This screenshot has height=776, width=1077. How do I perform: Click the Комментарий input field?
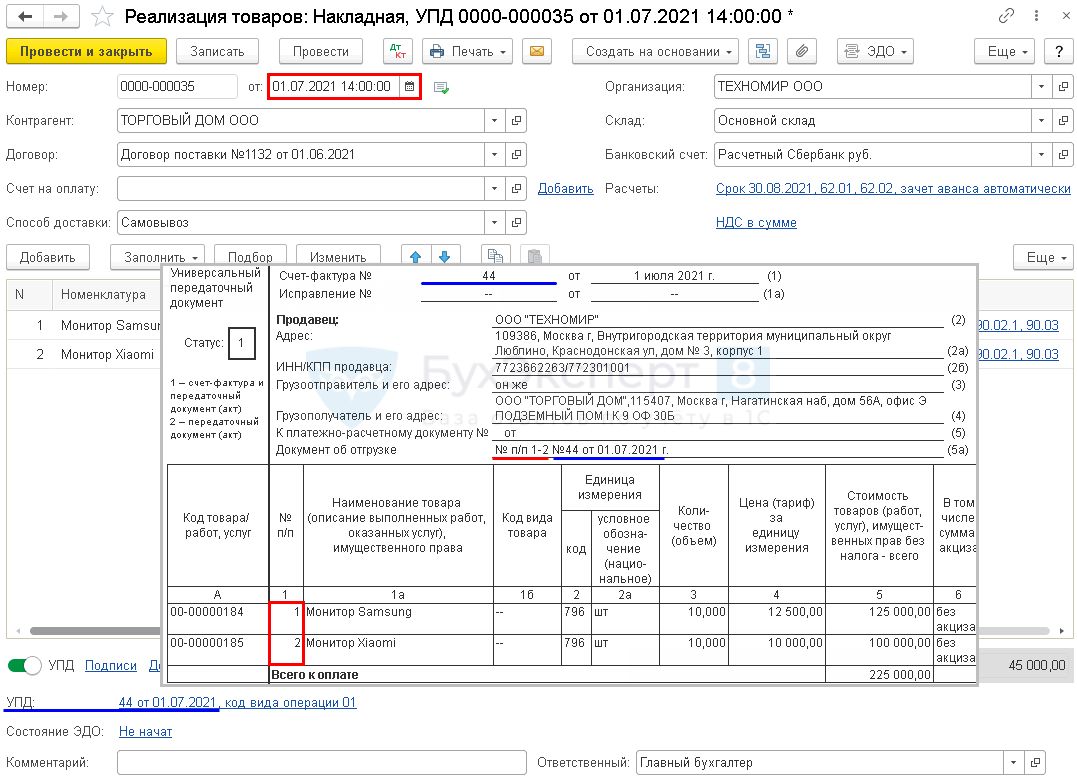tap(321, 763)
